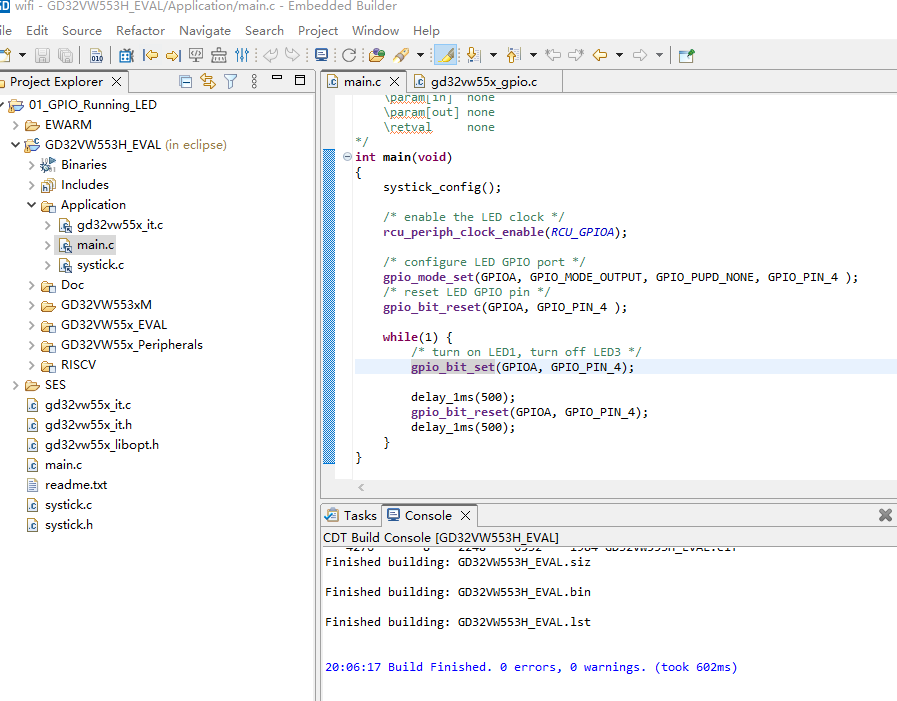
Task: Switch to the gd32vw55x_gpio.c editor tab
Action: 483,82
